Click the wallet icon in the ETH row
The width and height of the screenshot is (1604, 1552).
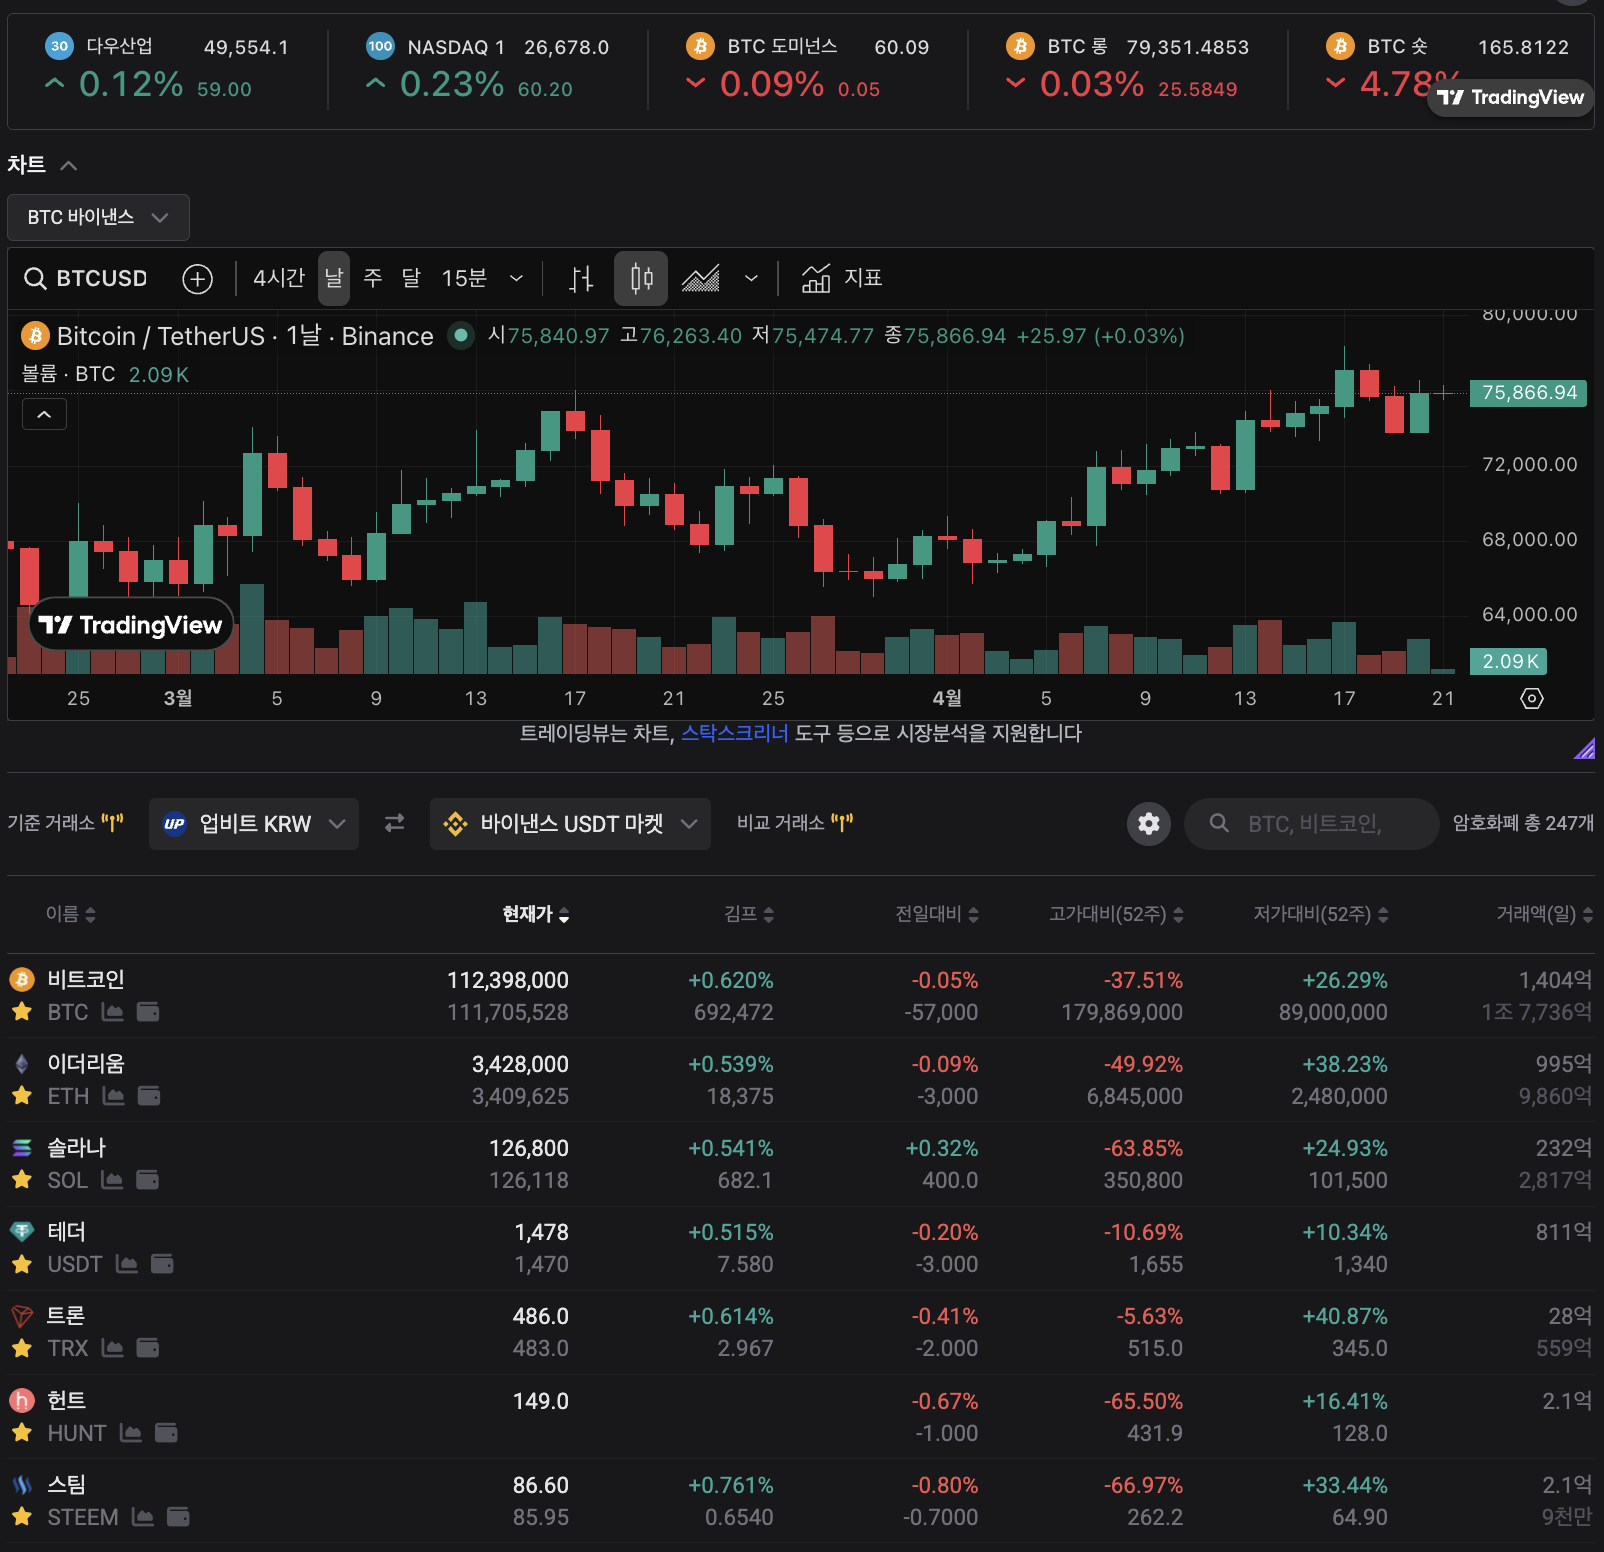coord(149,1096)
